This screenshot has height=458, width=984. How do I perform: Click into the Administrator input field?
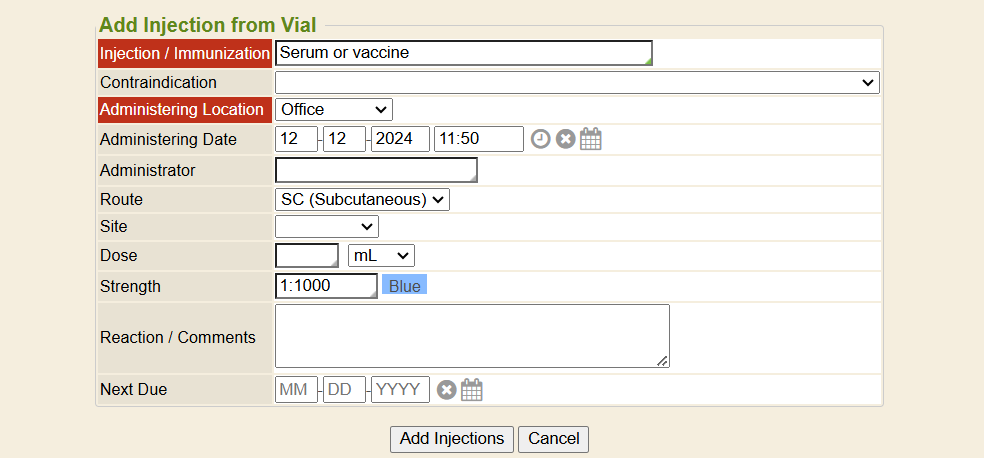[x=376, y=170]
